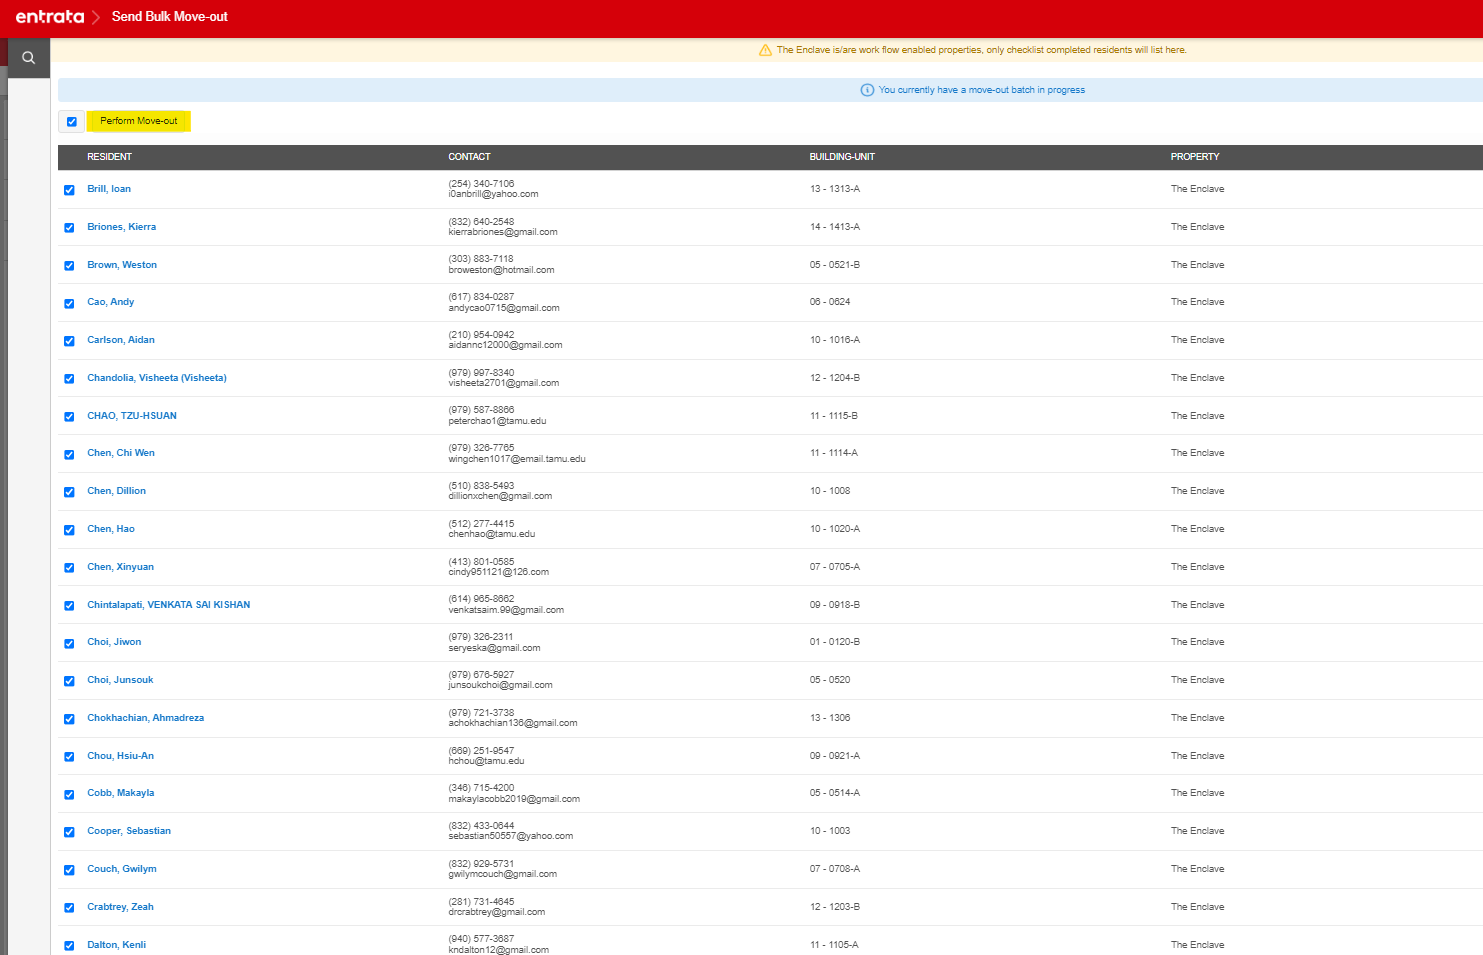Viewport: 1483px width, 955px height.
Task: Click the Entrata logo
Action: 50,17
